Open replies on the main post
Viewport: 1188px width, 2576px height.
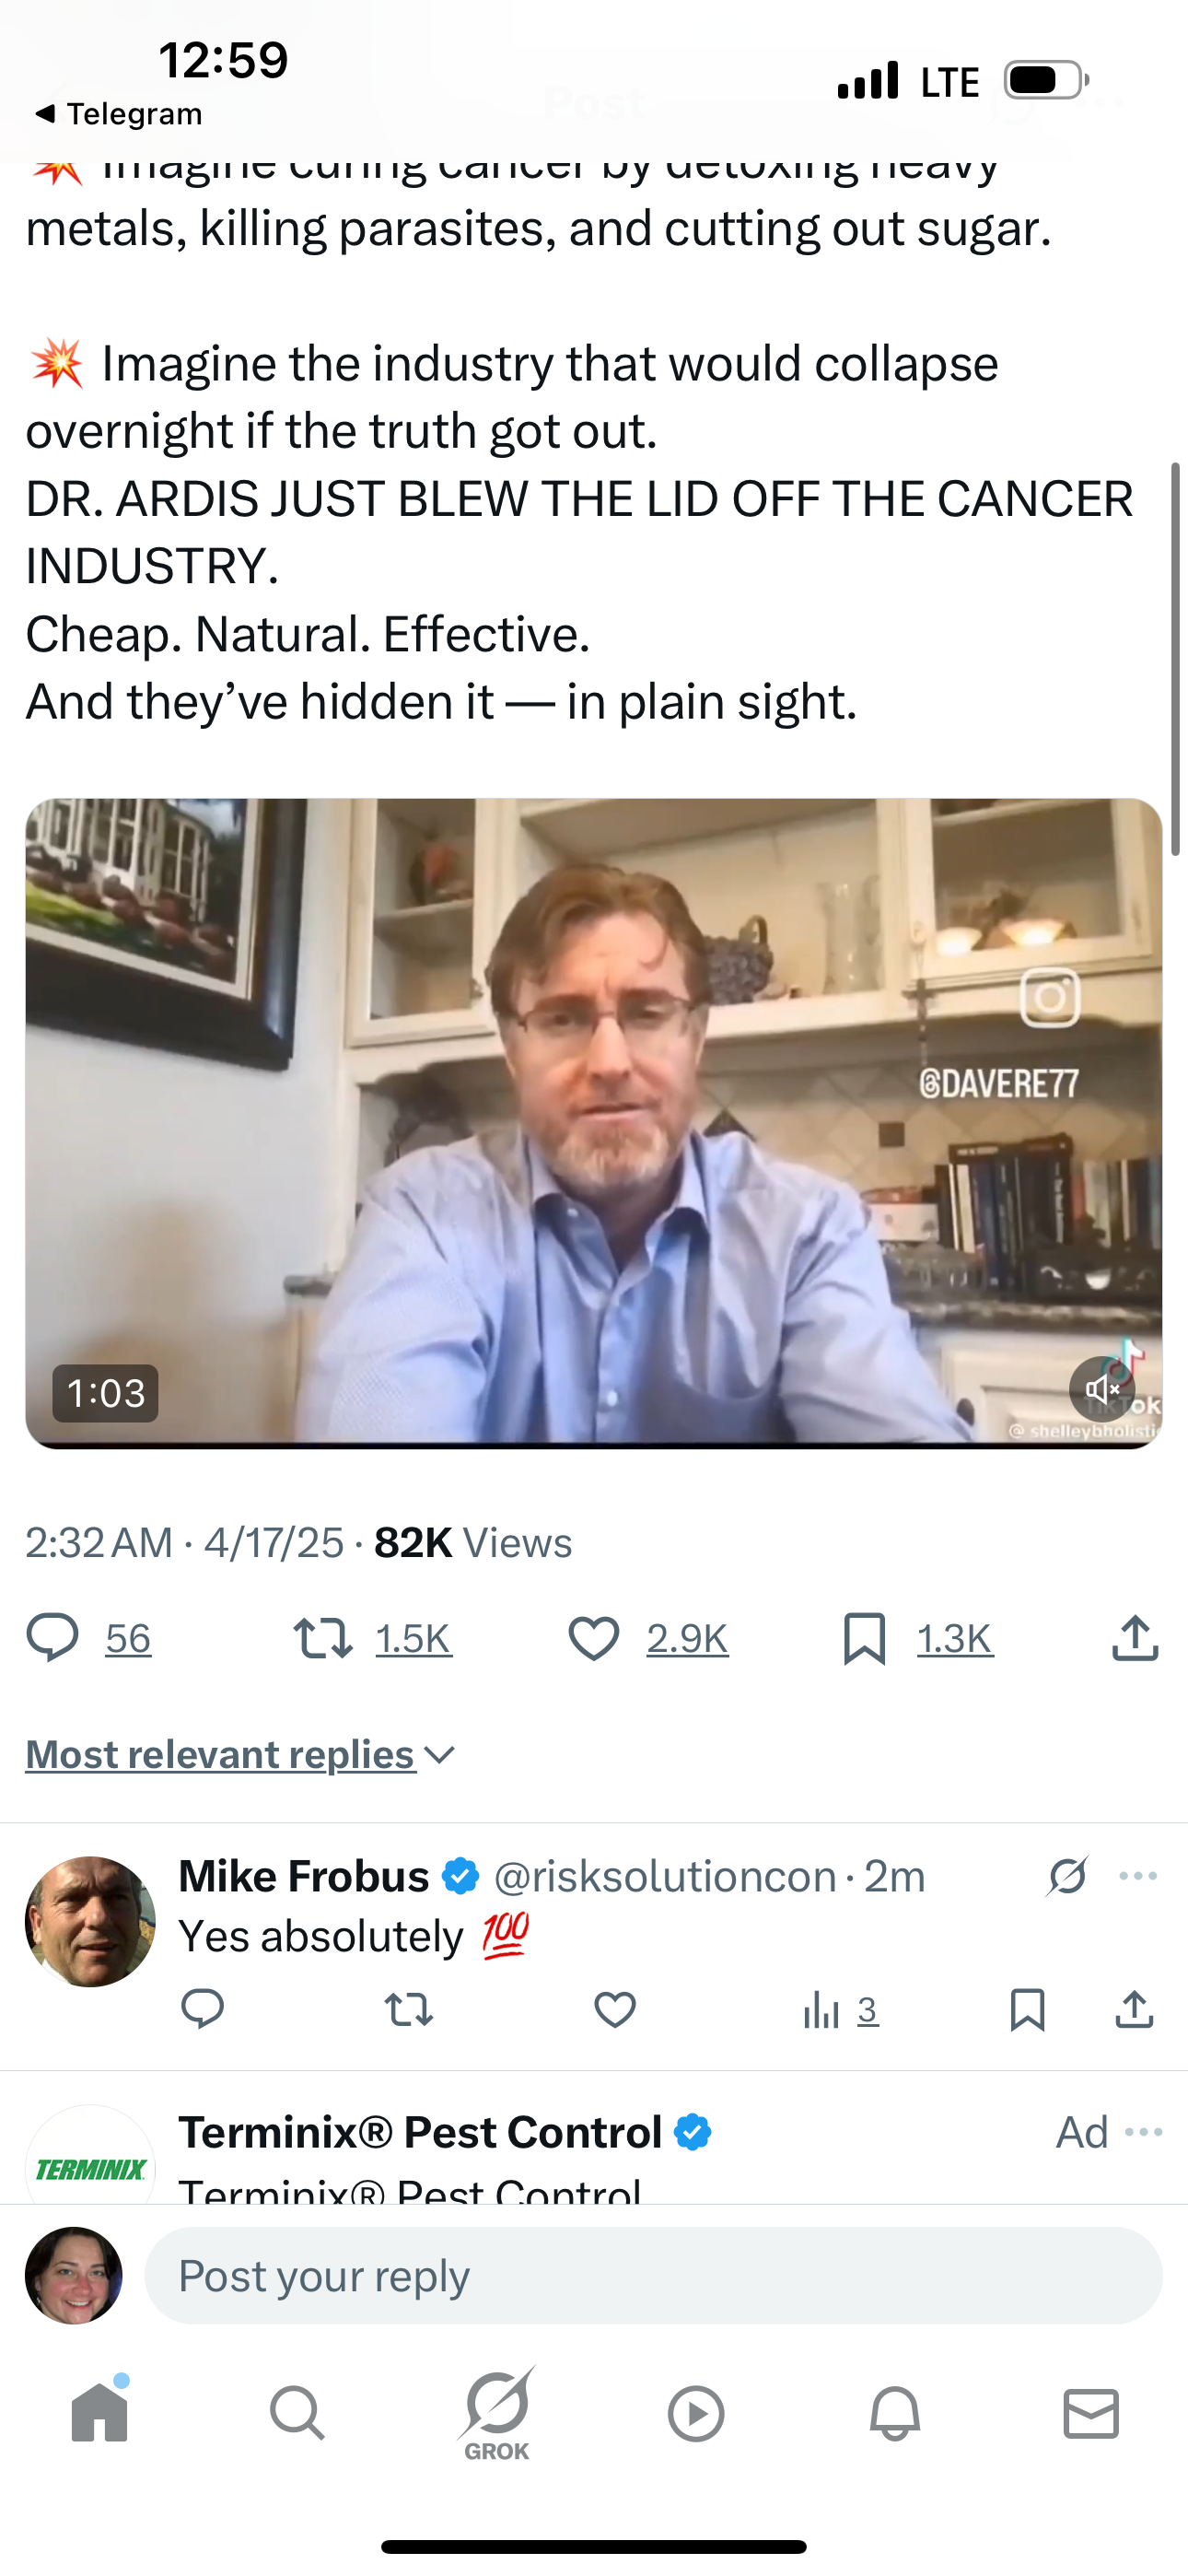(52, 1638)
